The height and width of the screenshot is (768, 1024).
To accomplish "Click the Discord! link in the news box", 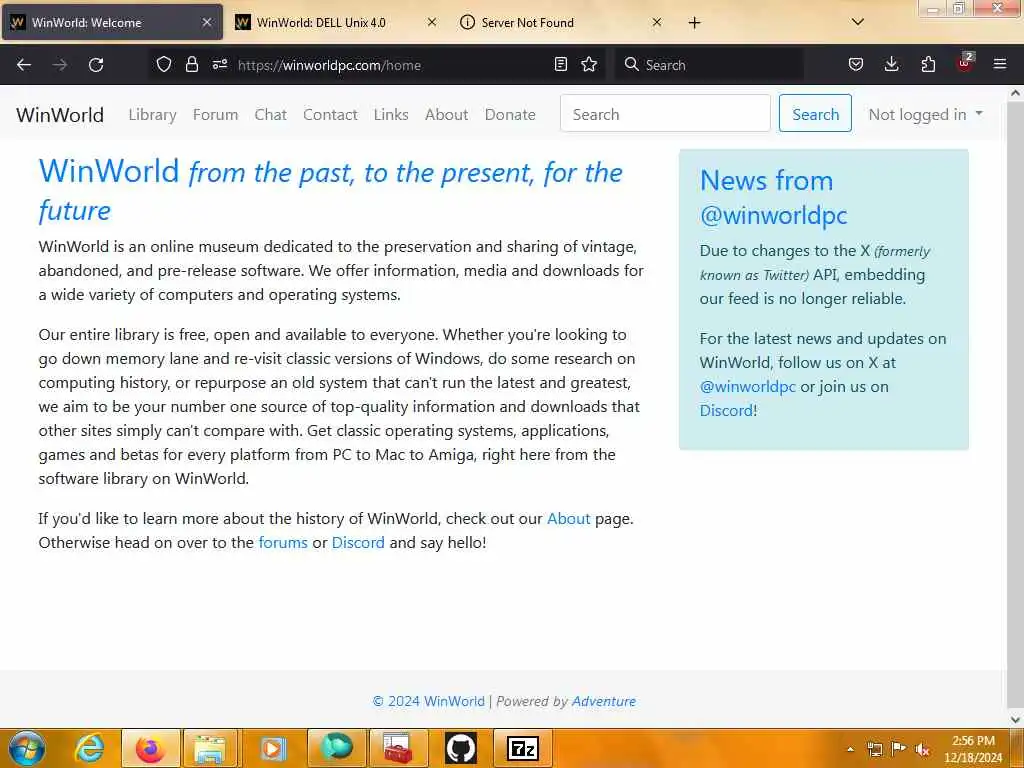I will click(x=728, y=411).
